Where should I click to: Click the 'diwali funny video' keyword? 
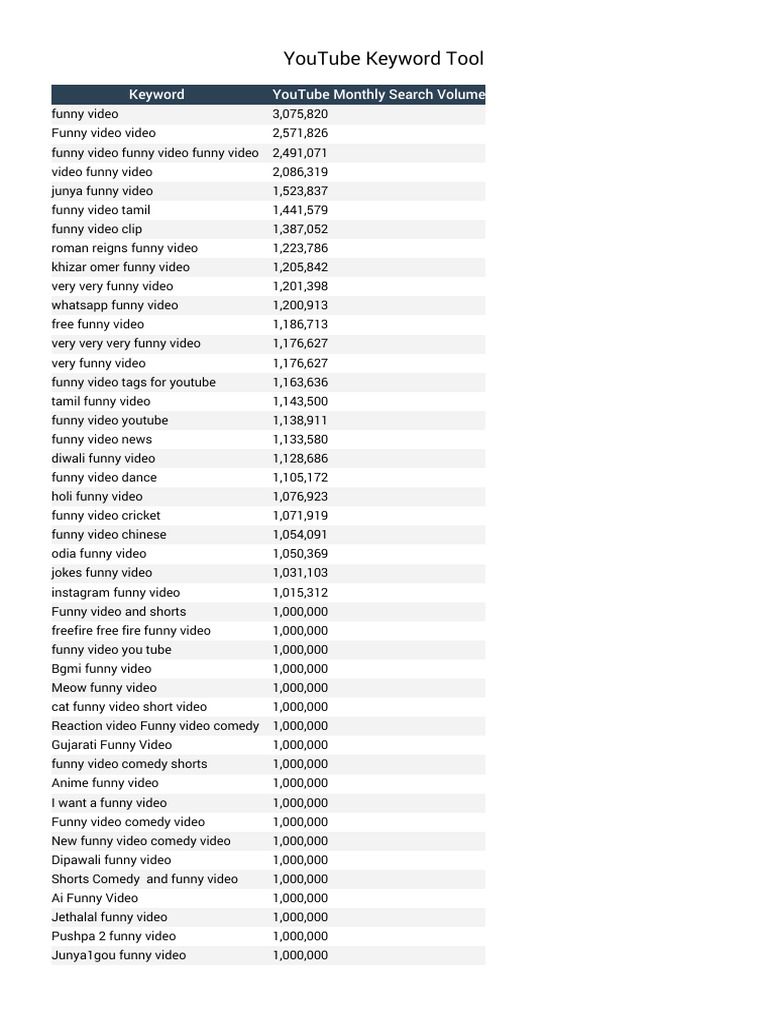(x=103, y=458)
